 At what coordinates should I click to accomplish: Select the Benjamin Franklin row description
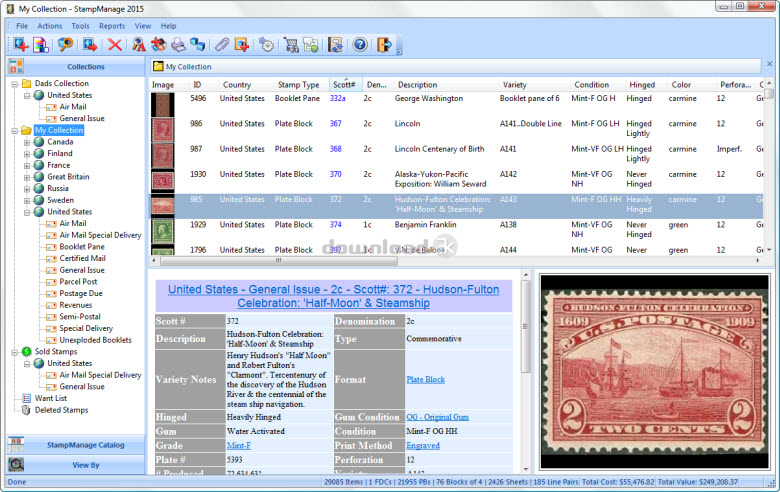coord(425,225)
